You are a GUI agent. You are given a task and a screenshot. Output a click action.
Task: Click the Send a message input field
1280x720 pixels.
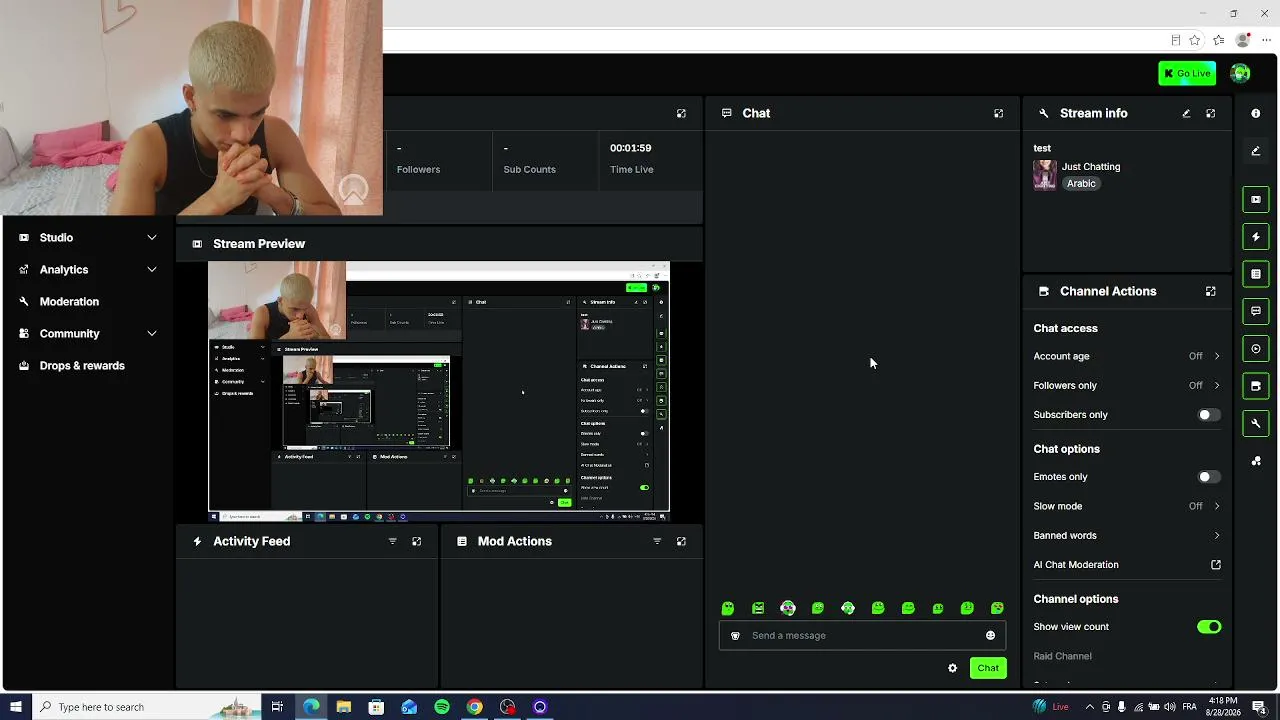[862, 635]
